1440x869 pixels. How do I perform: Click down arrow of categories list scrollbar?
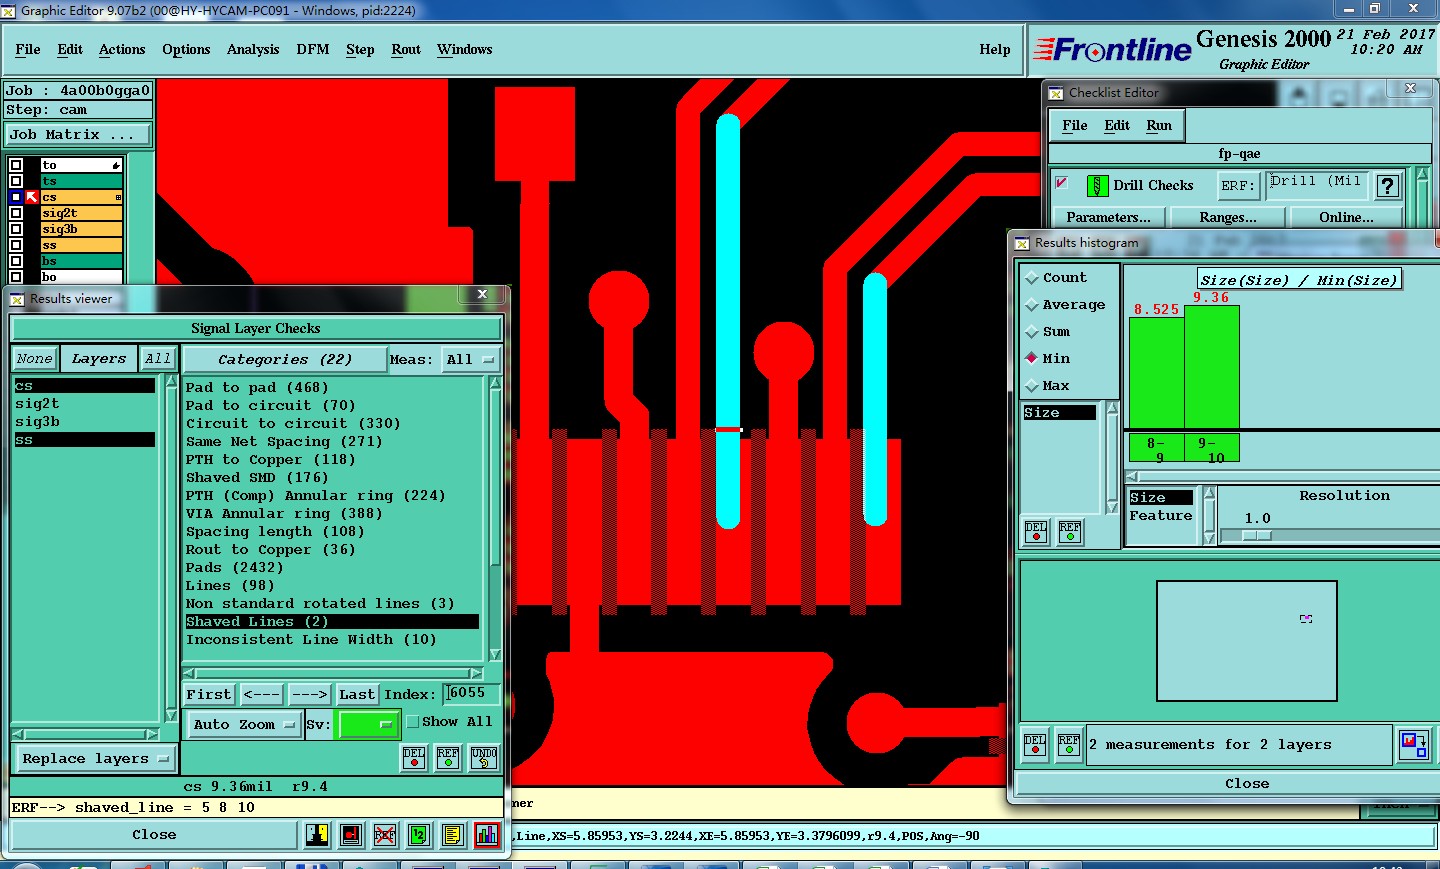point(495,655)
